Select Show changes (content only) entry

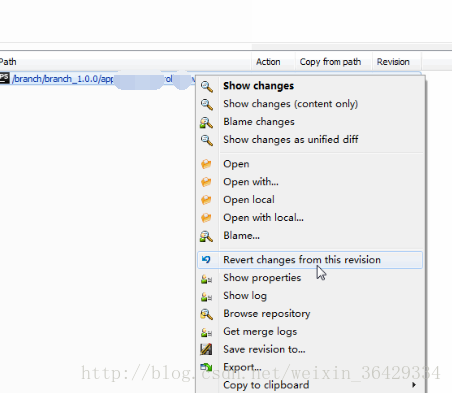[311, 104]
